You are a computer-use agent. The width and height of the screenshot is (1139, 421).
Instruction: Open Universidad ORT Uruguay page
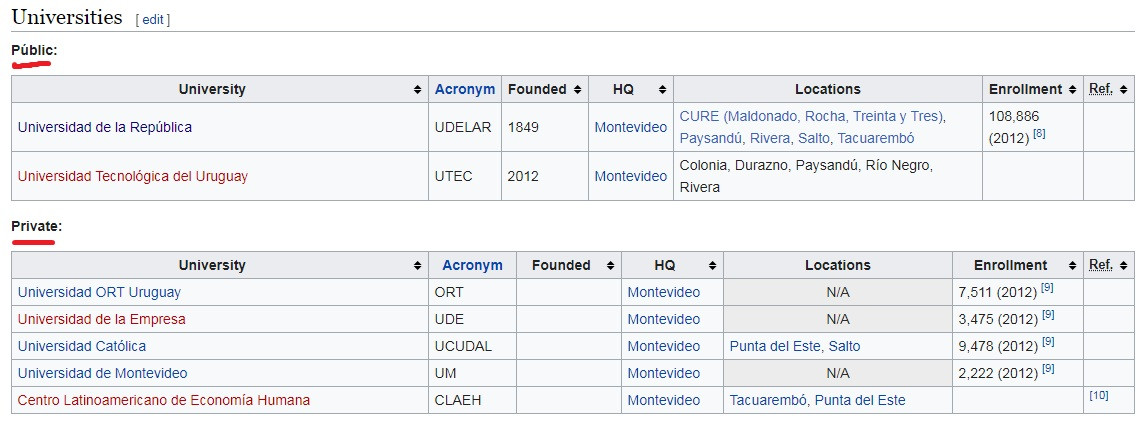(99, 292)
